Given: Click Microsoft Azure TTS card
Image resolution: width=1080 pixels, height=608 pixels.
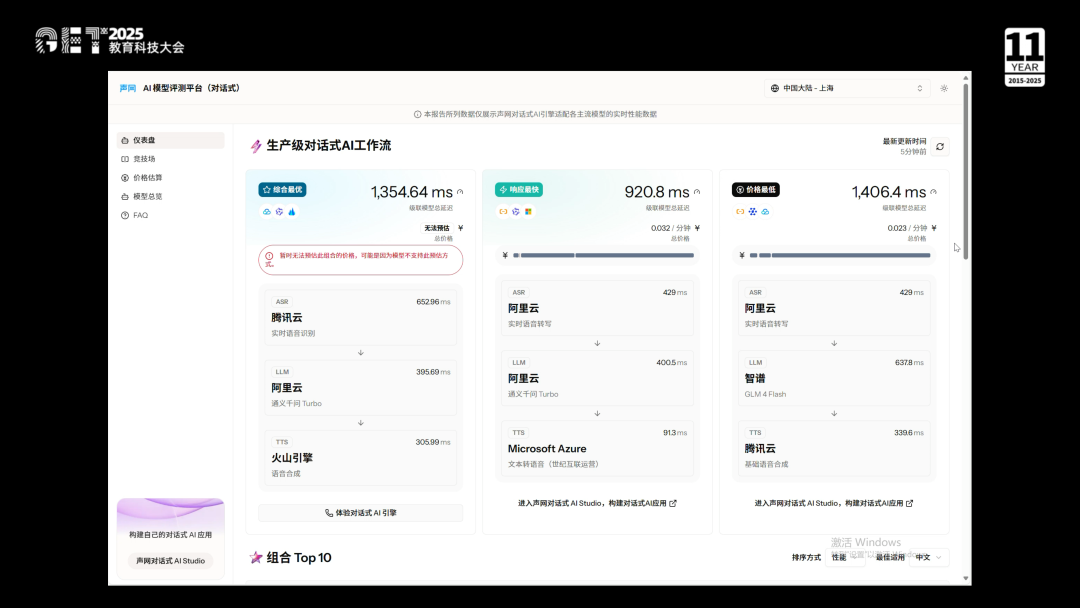Looking at the screenshot, I should 597,448.
